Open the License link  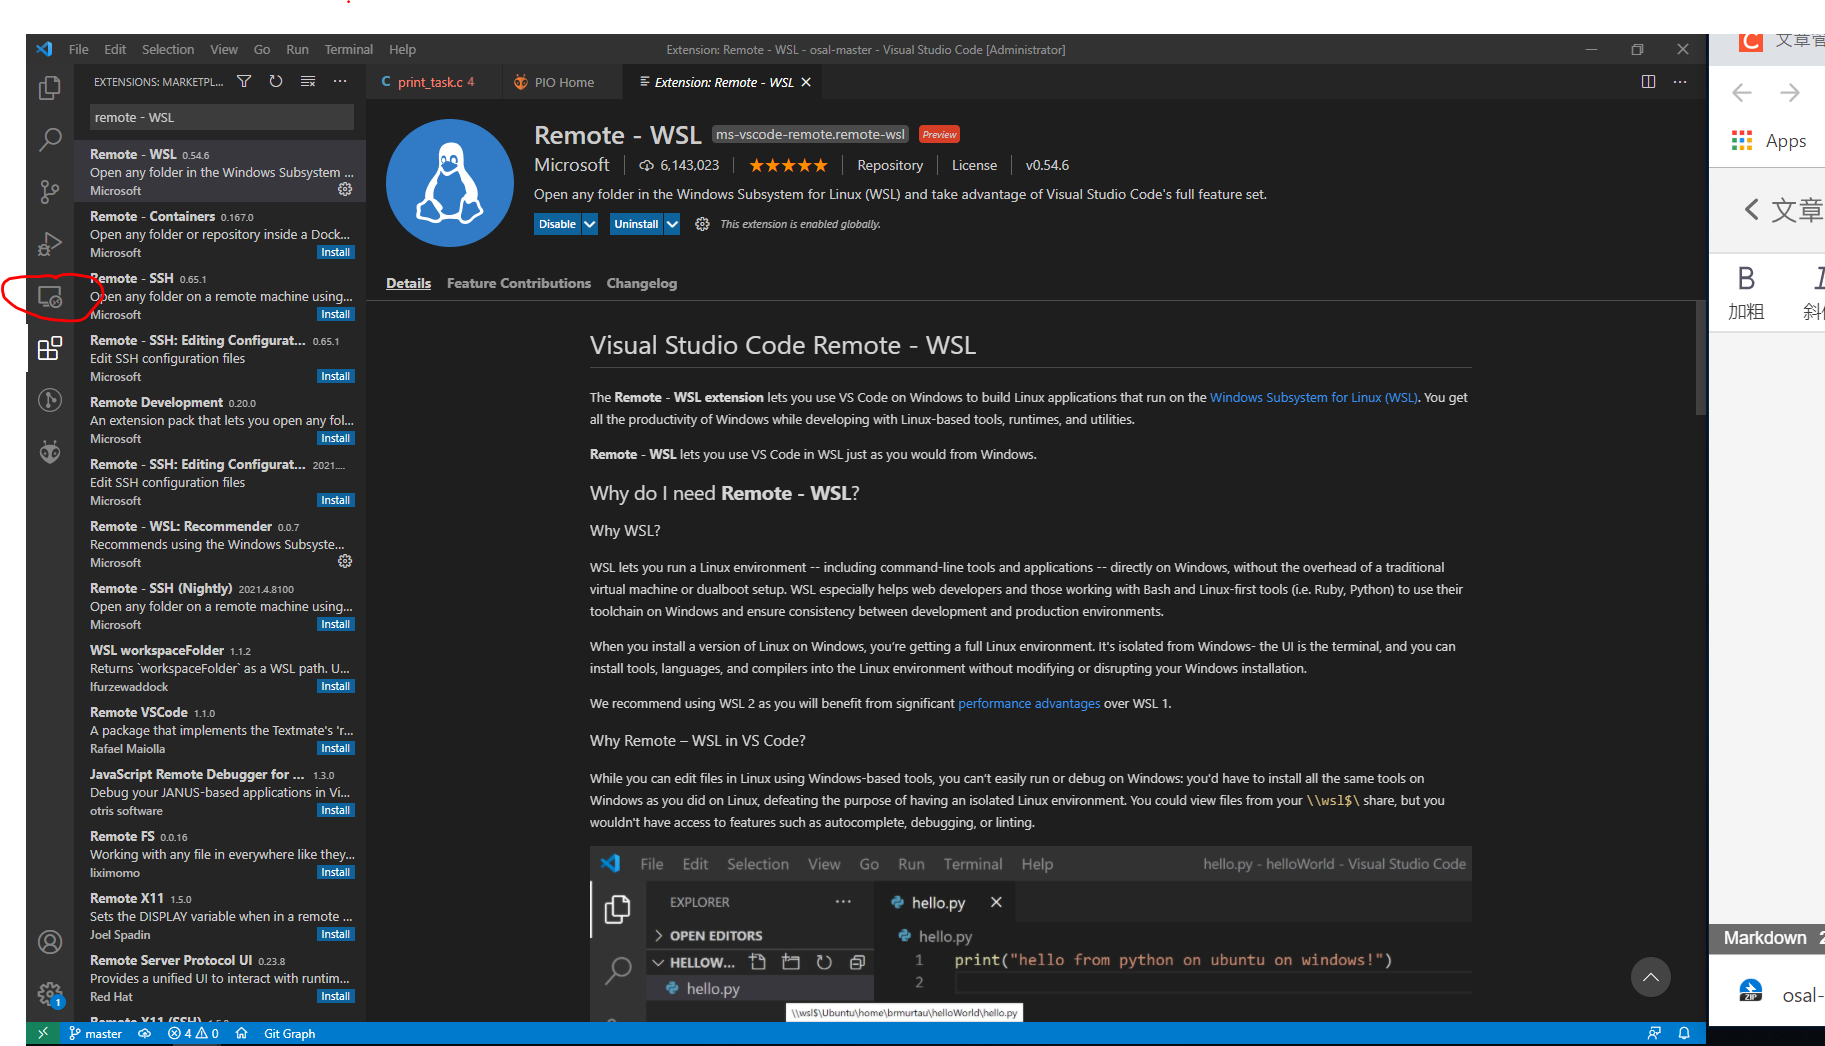click(974, 165)
